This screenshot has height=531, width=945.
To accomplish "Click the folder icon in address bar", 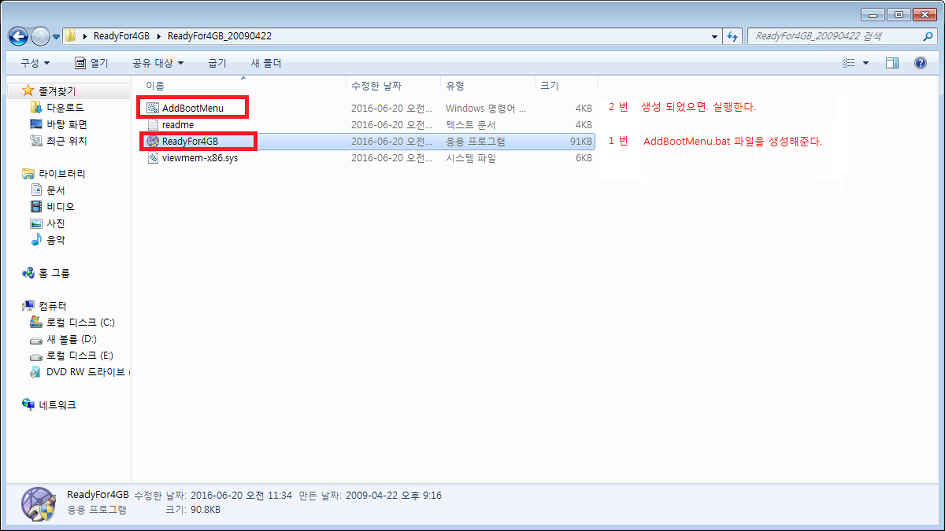I will 71,36.
